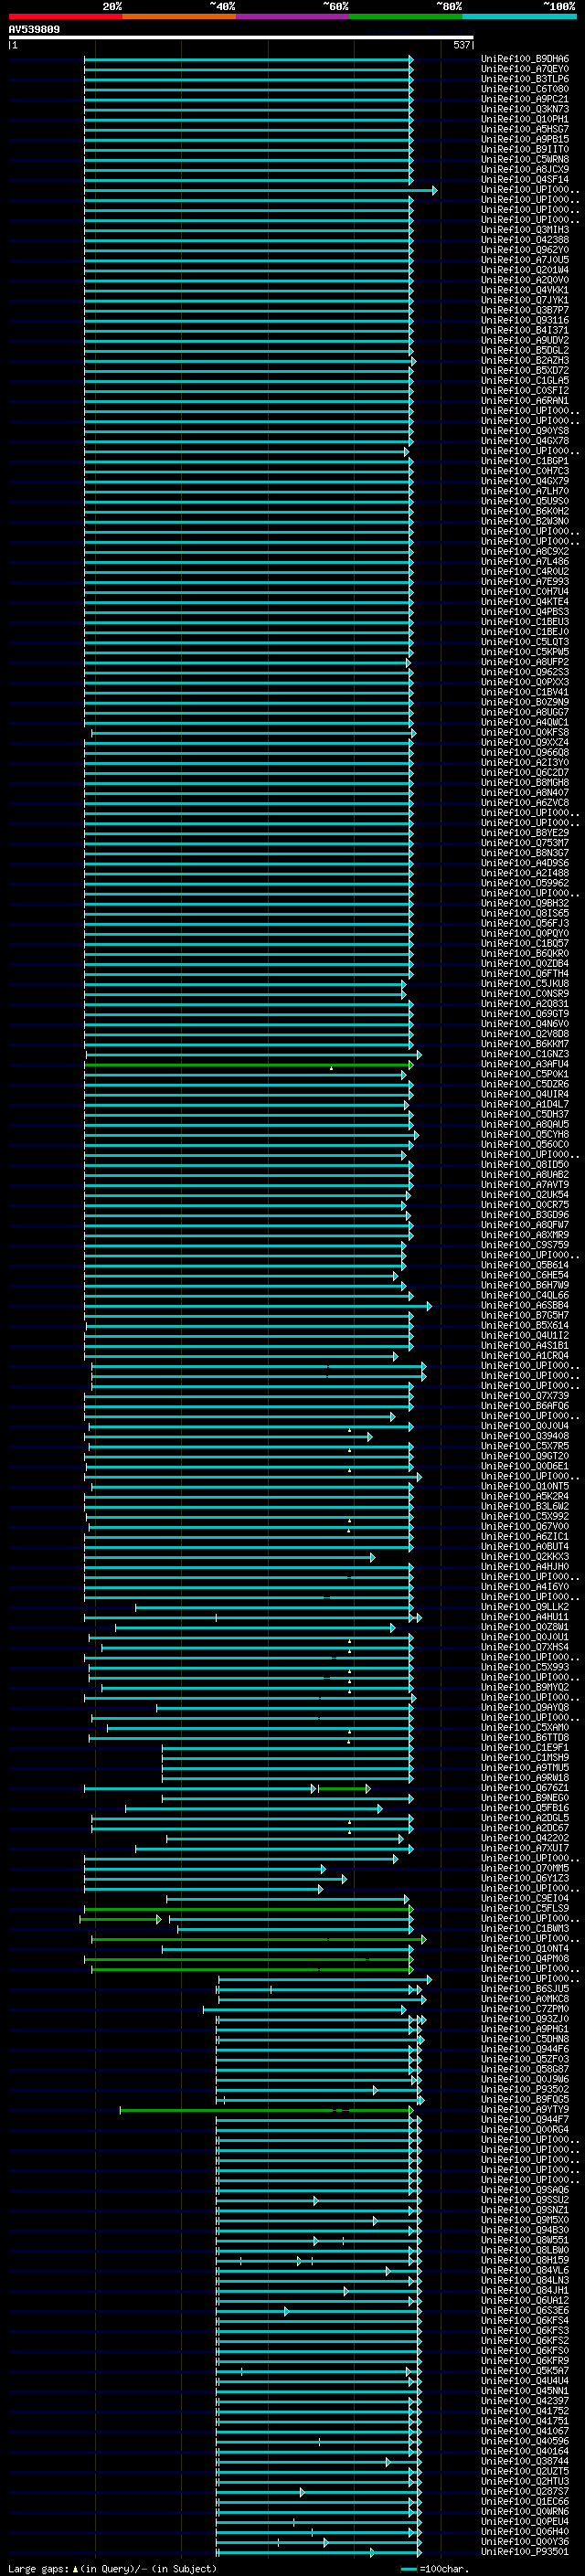Viewport: 585px width, 2576px height.
Task: Select label UniRef100_Q4UIR4
Action: click(525, 1094)
